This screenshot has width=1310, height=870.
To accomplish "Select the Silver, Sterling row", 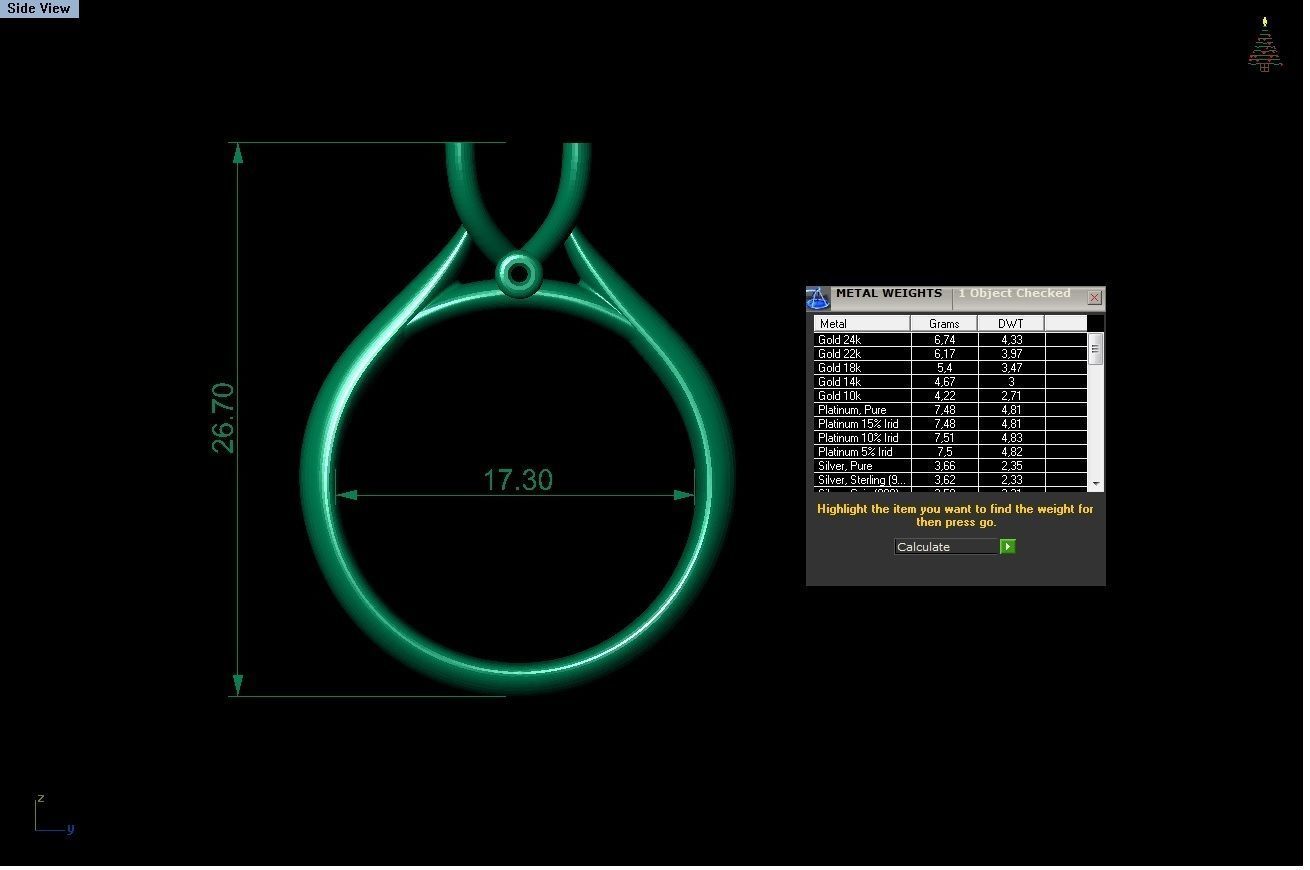I will [950, 480].
